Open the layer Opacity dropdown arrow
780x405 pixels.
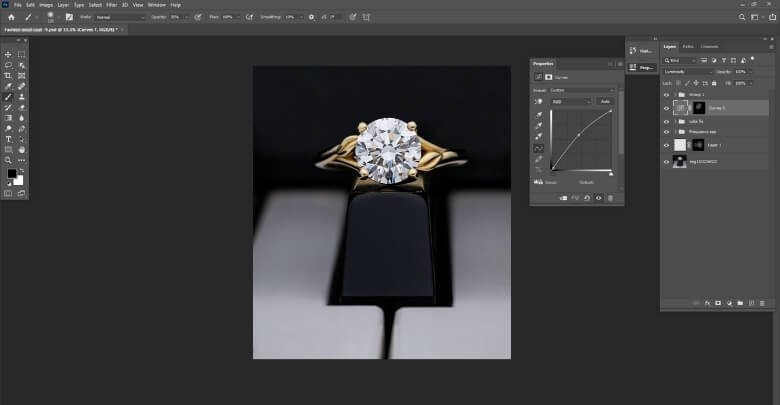tap(751, 72)
